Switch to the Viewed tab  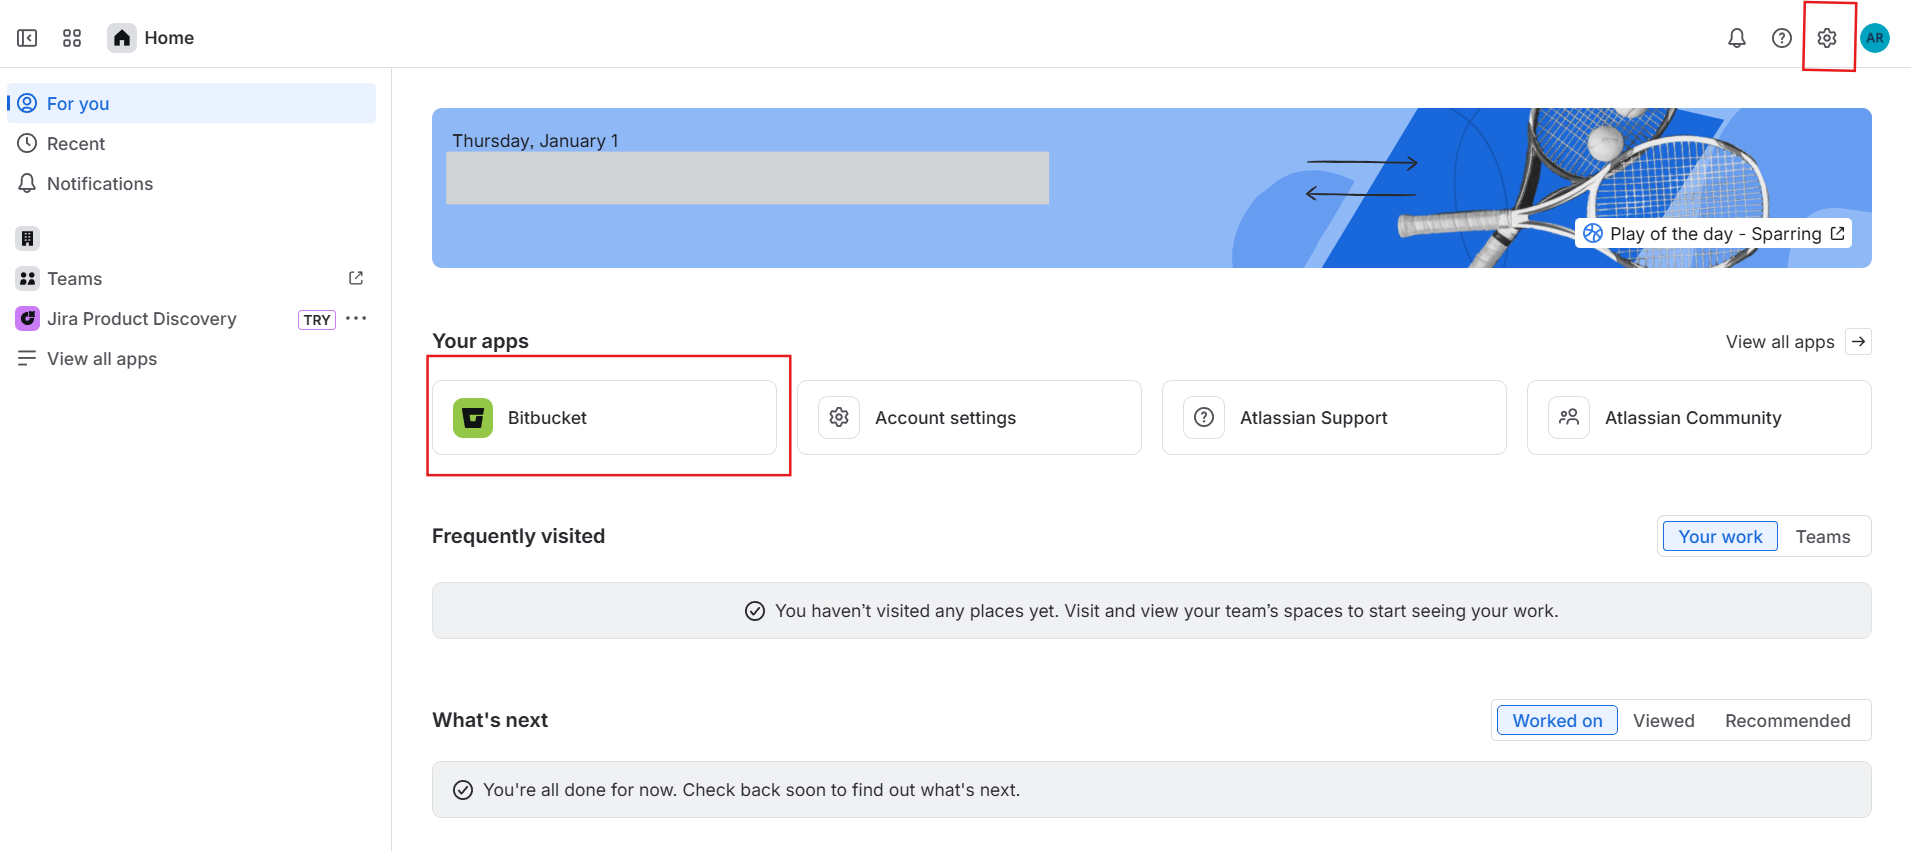point(1663,721)
